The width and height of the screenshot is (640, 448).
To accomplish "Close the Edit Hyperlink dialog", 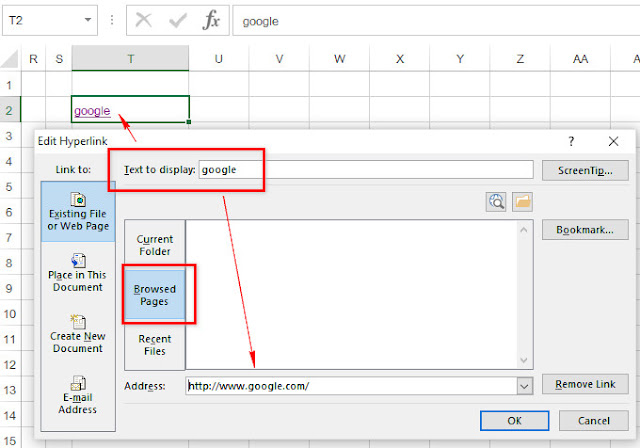I will pyautogui.click(x=613, y=141).
